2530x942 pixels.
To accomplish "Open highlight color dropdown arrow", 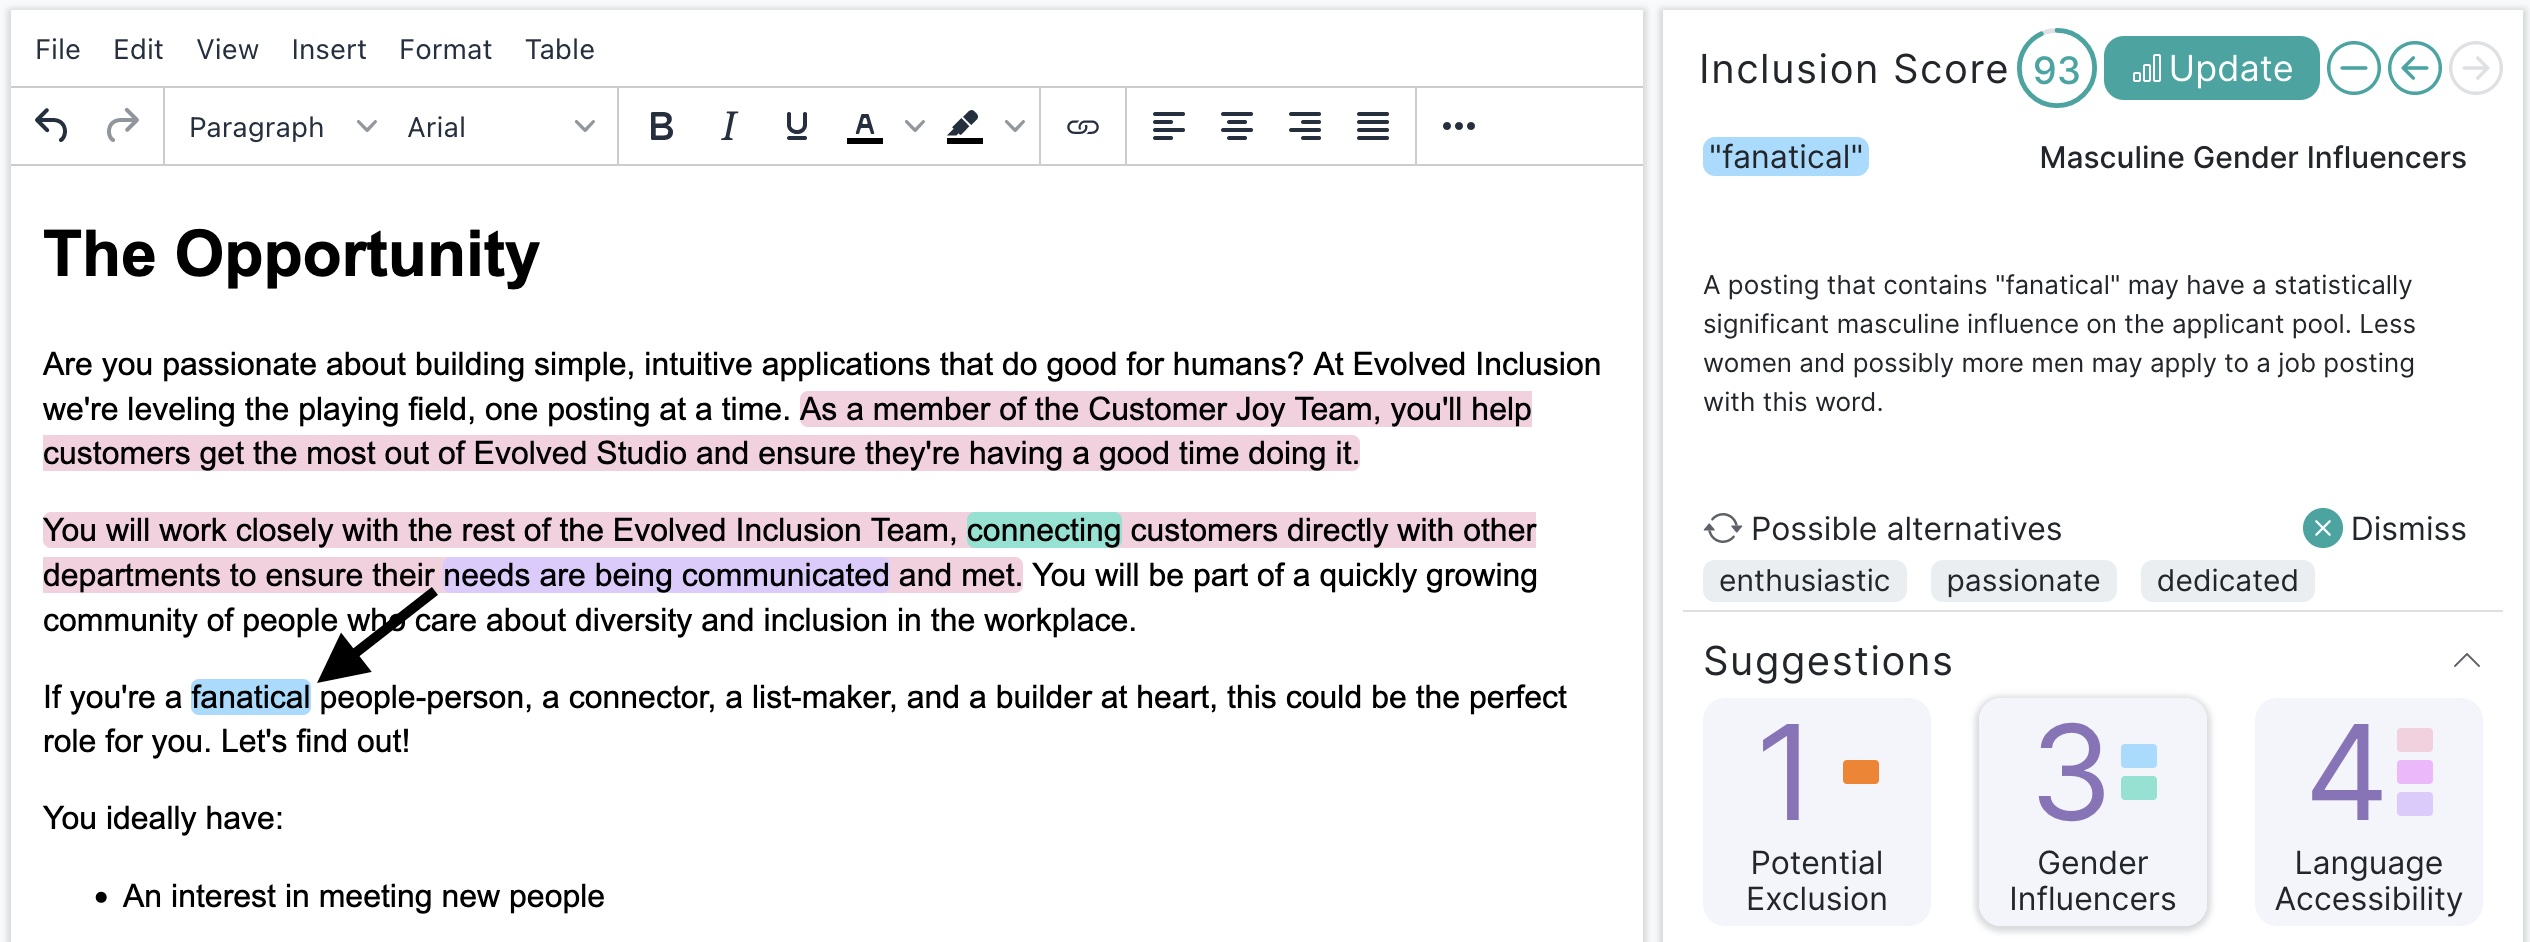I will pyautogui.click(x=1015, y=126).
